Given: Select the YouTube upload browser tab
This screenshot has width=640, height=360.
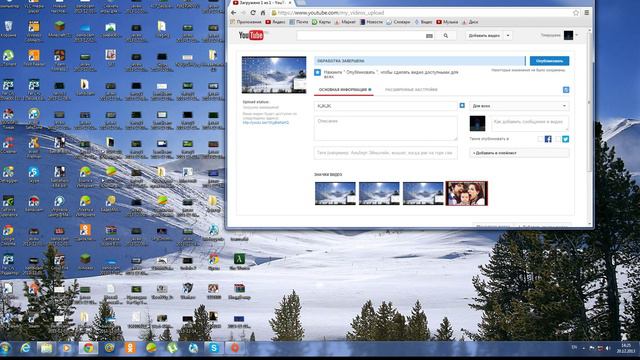Looking at the screenshot, I should pos(261,3).
